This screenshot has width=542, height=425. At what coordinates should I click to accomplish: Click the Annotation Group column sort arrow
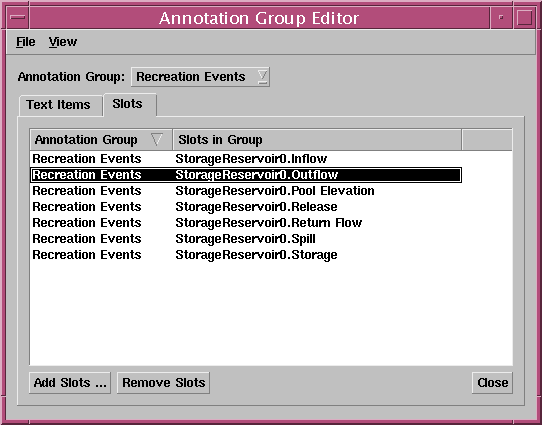(x=156, y=140)
